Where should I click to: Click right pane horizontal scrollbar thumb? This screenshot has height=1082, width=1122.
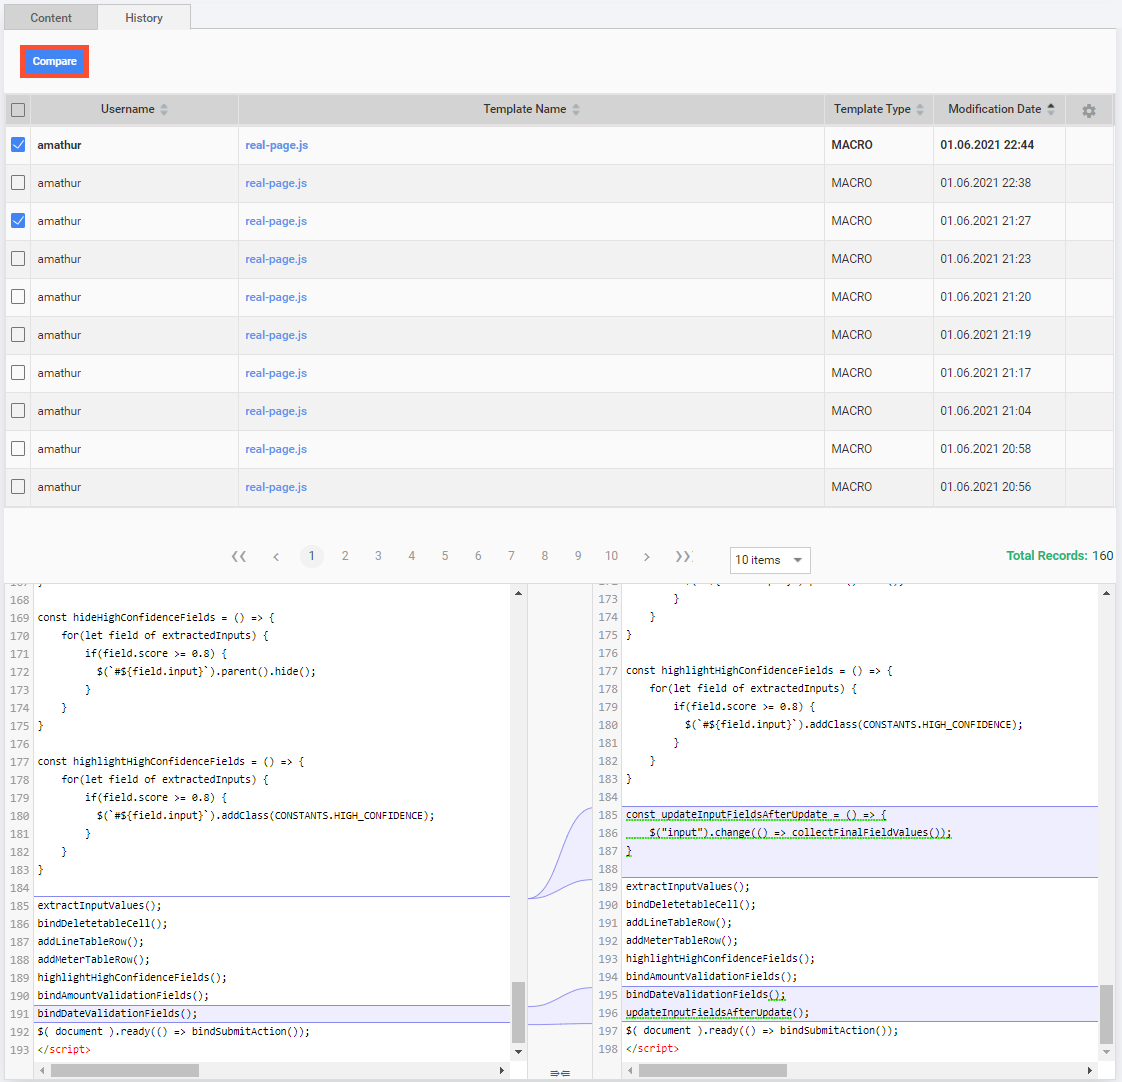713,1071
